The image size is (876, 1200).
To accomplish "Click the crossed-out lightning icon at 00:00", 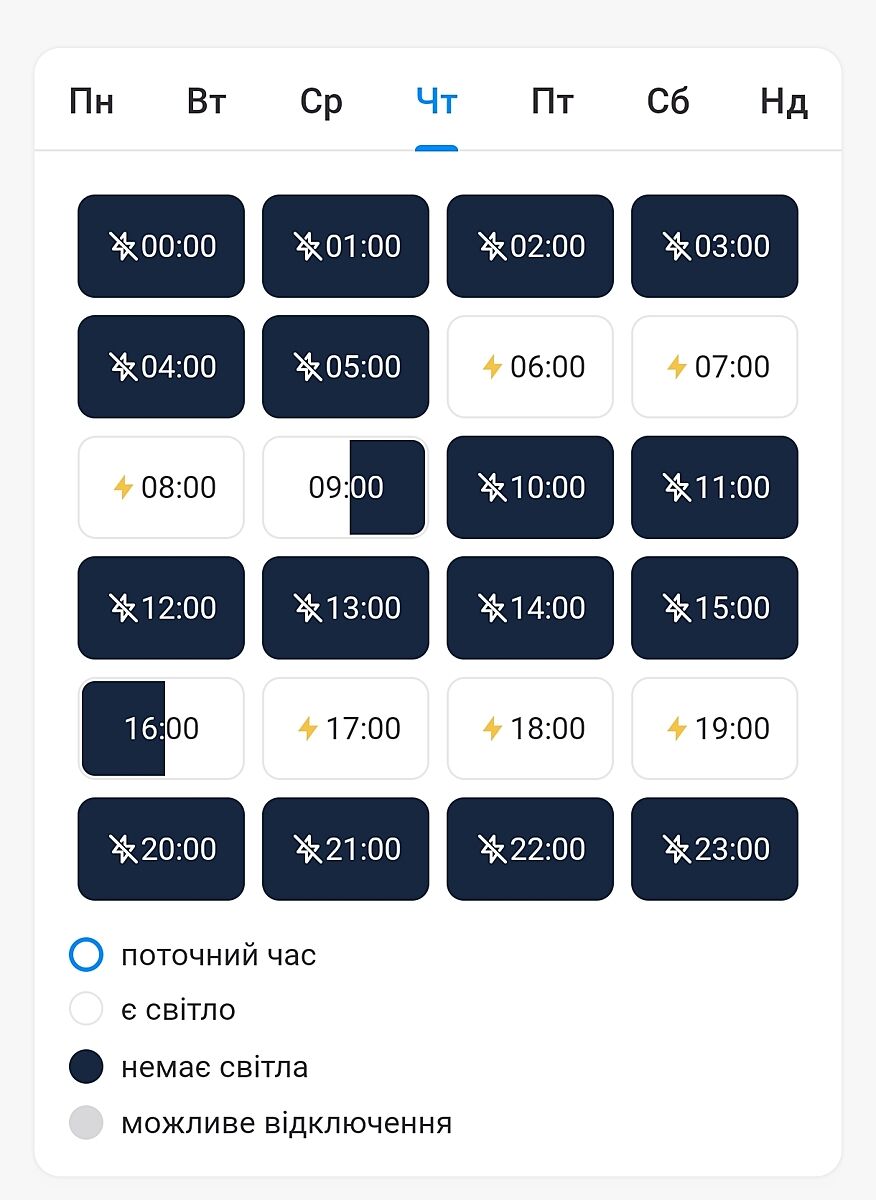I will tap(123, 246).
